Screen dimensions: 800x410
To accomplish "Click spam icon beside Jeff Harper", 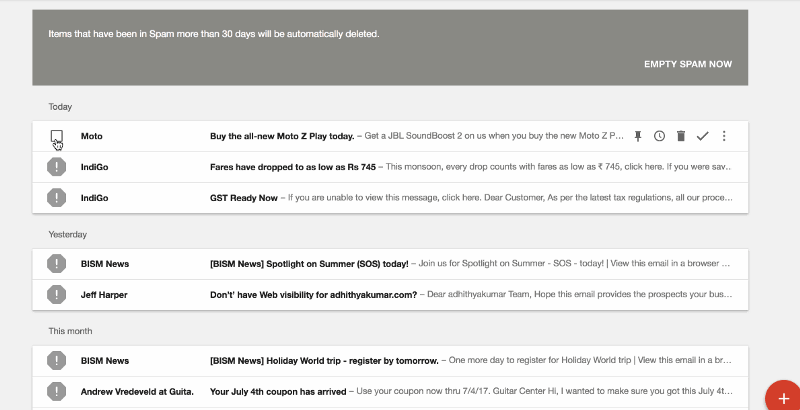I will (56, 294).
